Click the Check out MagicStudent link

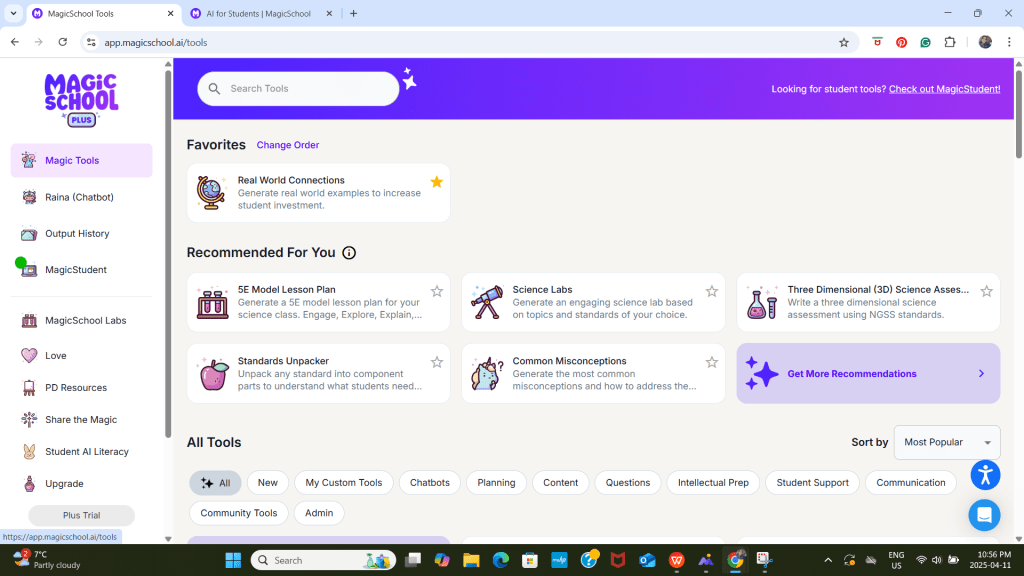coord(944,89)
